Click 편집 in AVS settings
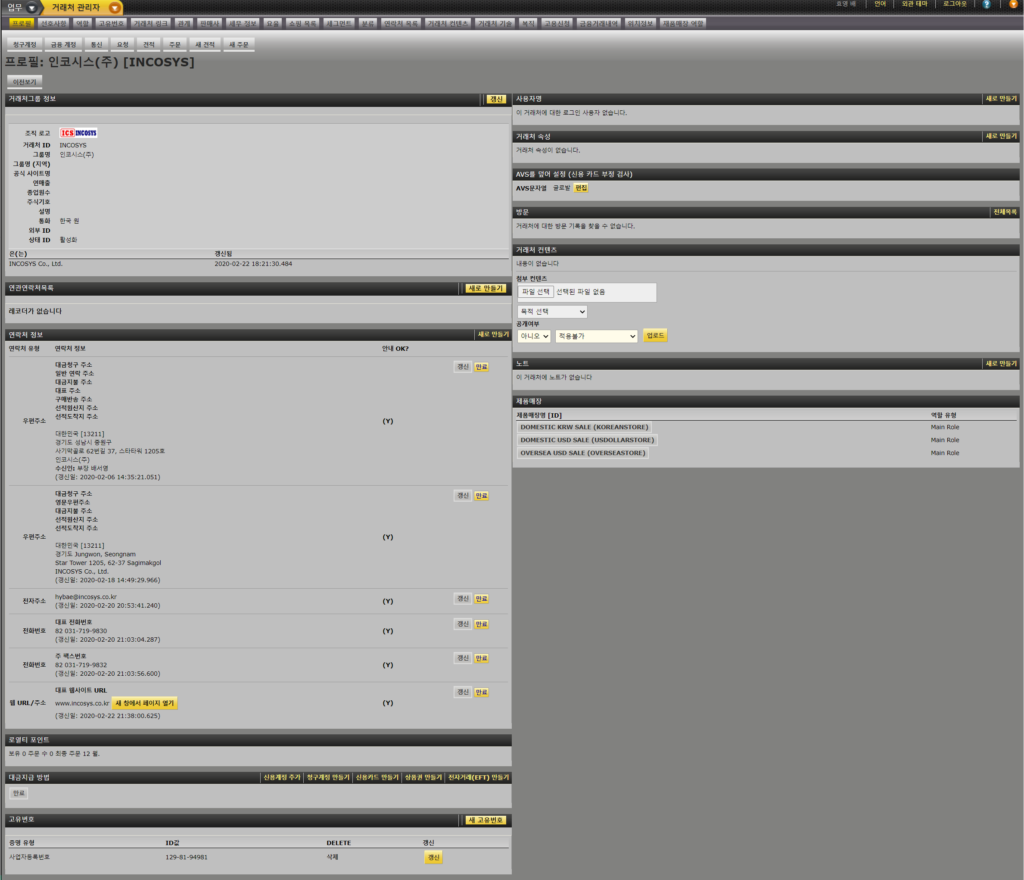 point(581,188)
